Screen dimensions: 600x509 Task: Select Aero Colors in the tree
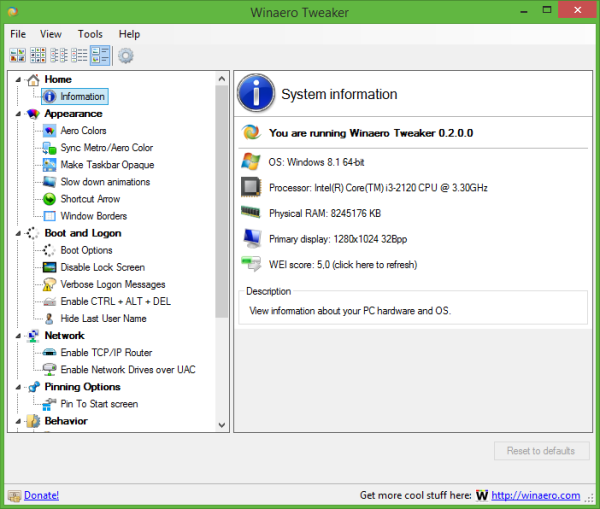click(x=83, y=131)
